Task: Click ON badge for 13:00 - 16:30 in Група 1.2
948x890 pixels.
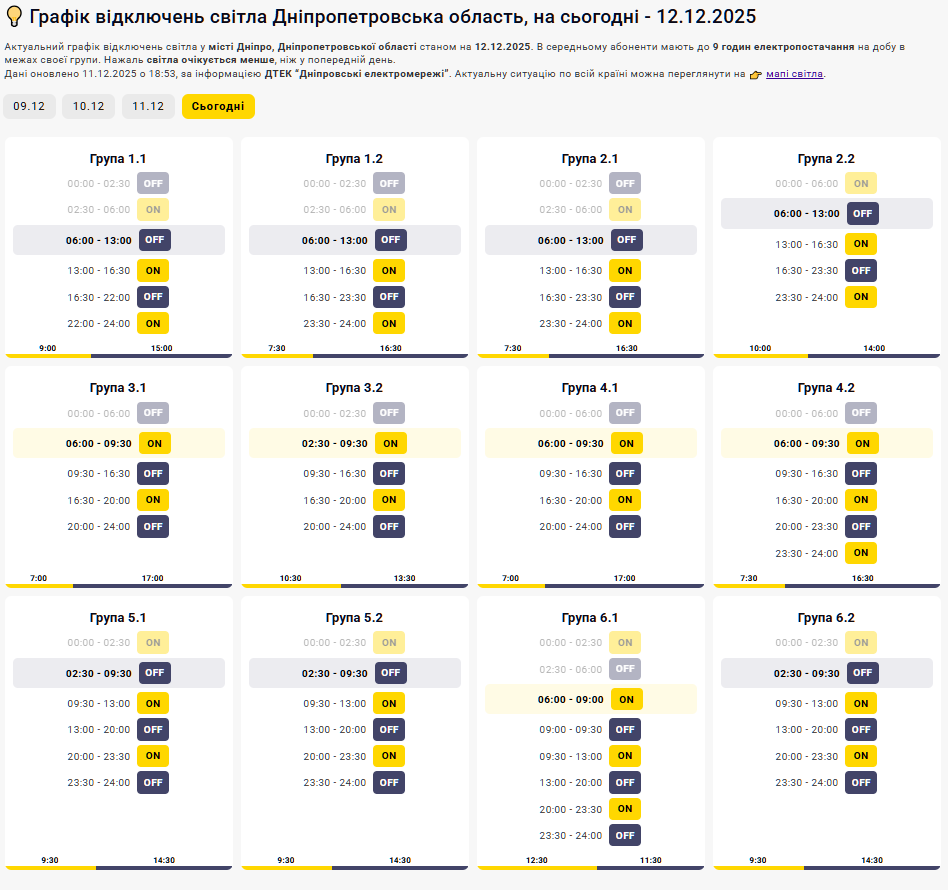Action: [389, 270]
